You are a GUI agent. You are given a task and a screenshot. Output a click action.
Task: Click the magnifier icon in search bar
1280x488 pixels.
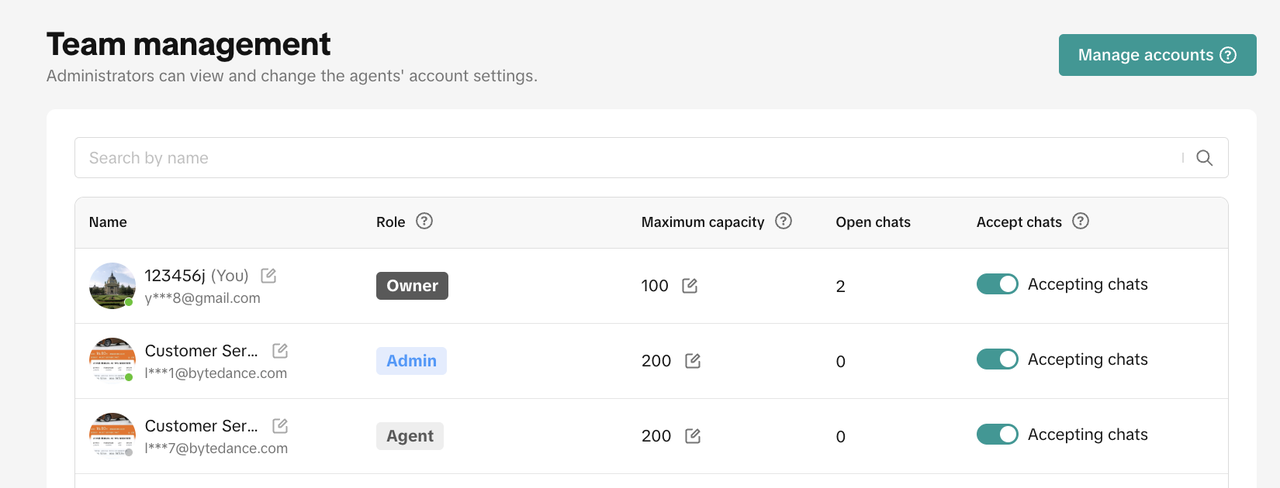(x=1204, y=158)
